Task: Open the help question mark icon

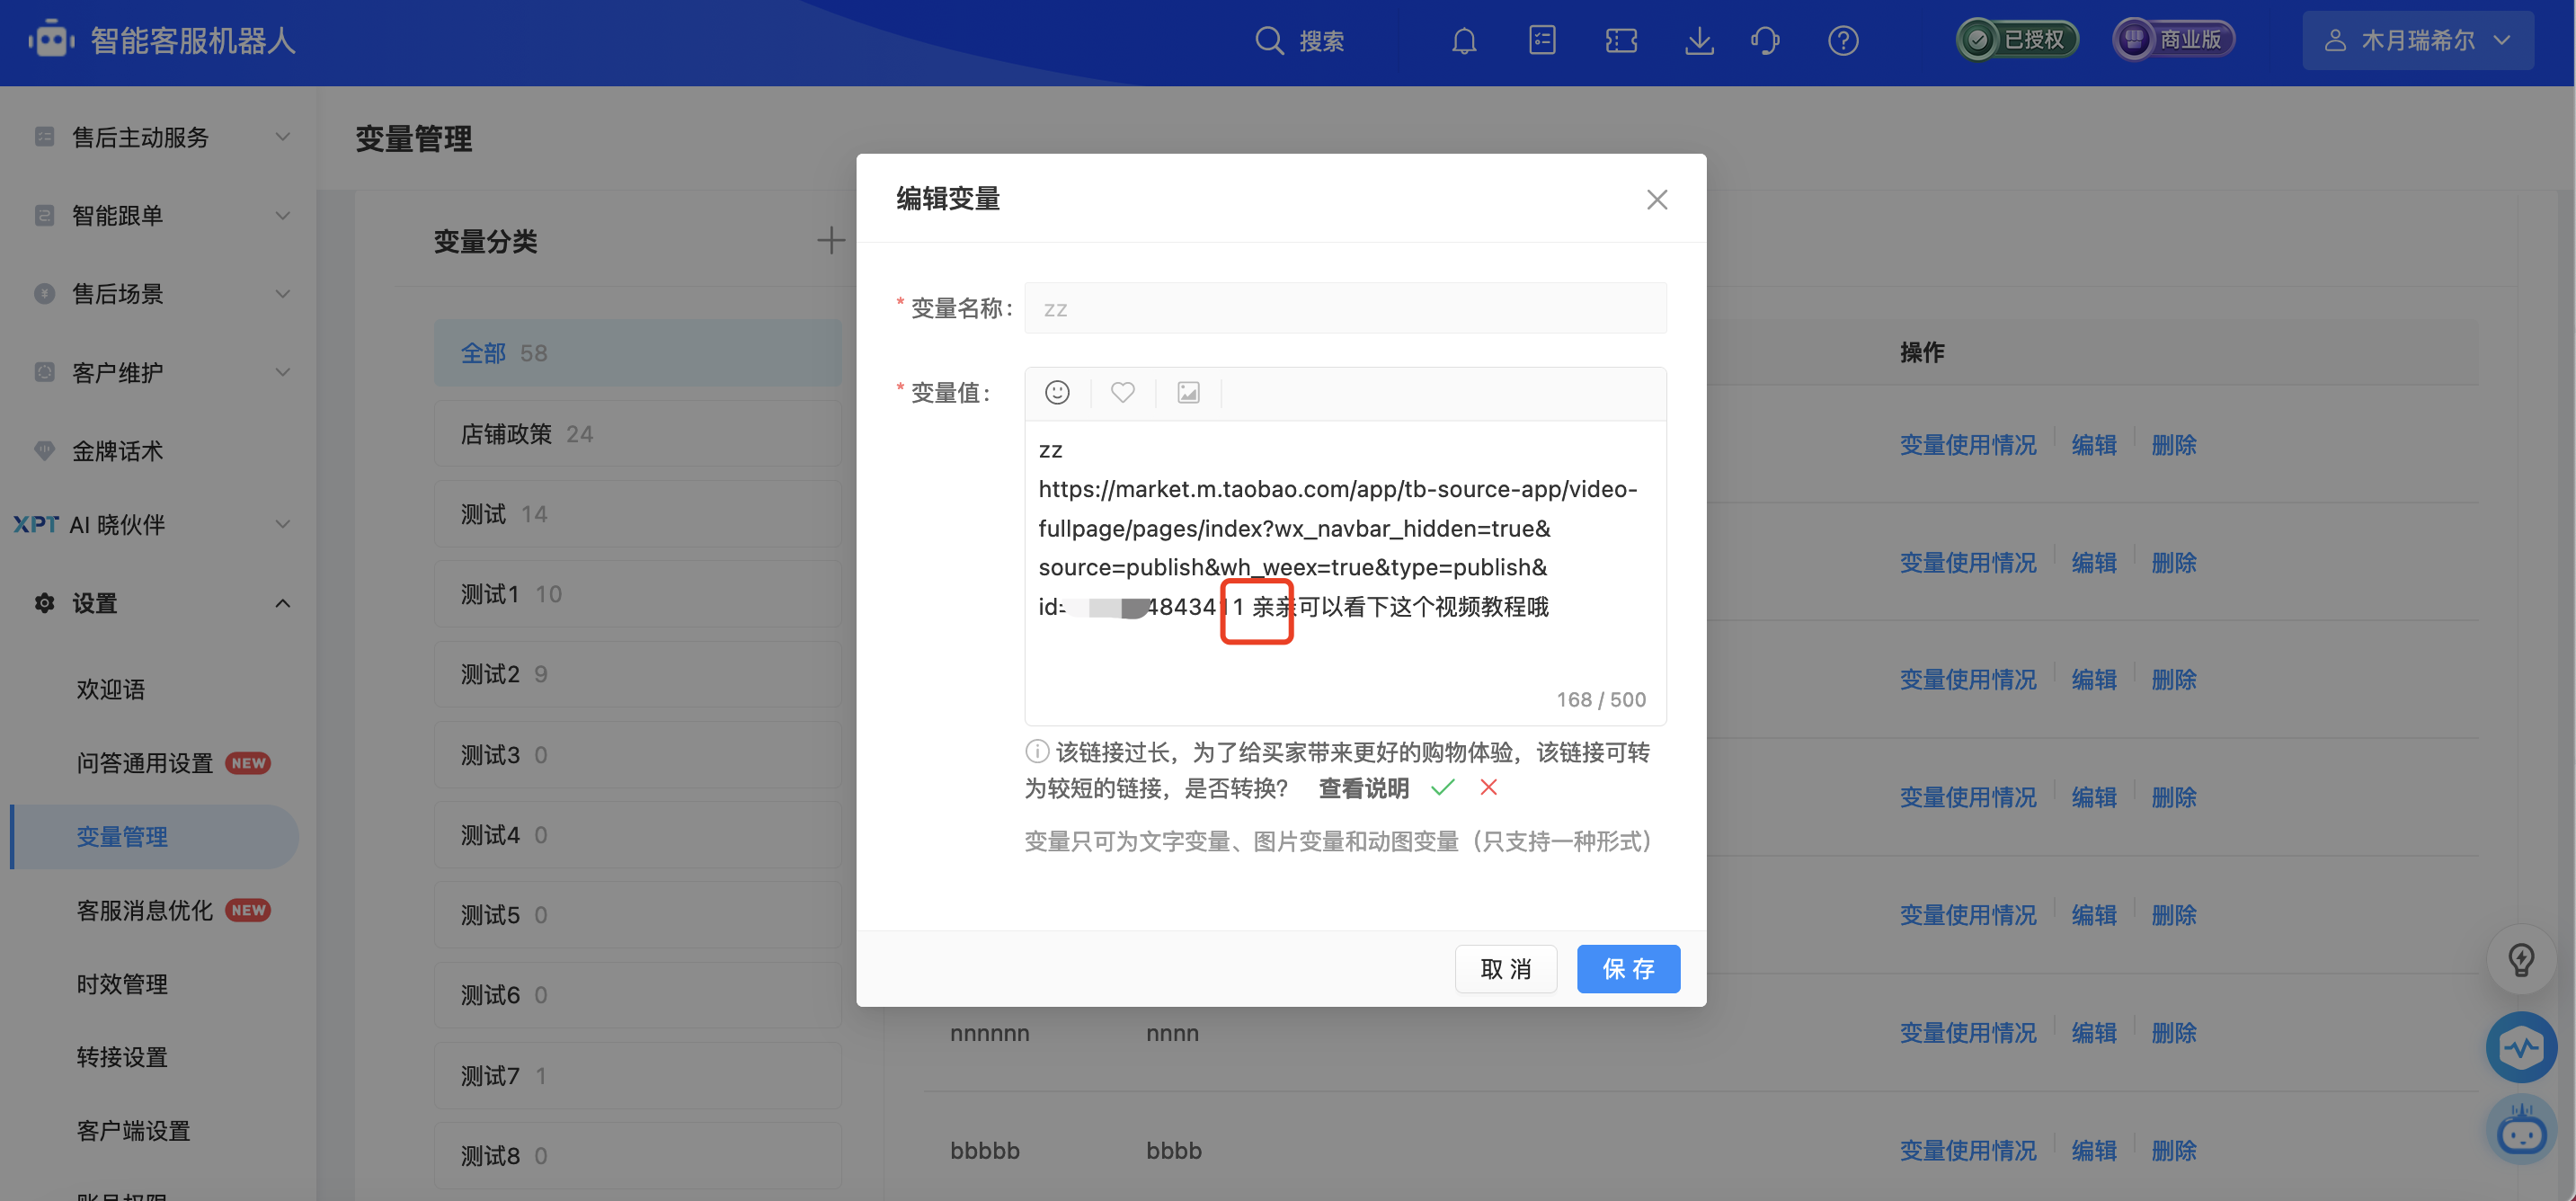Action: point(1843,41)
